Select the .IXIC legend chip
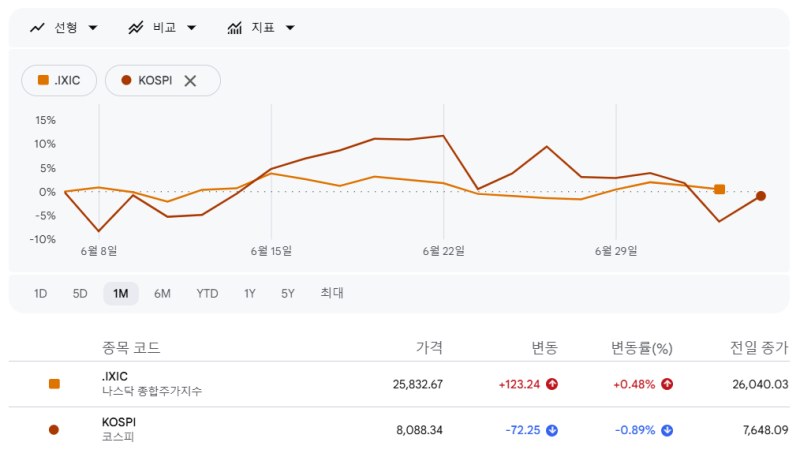Viewport: 800px width, 461px height. (59, 81)
